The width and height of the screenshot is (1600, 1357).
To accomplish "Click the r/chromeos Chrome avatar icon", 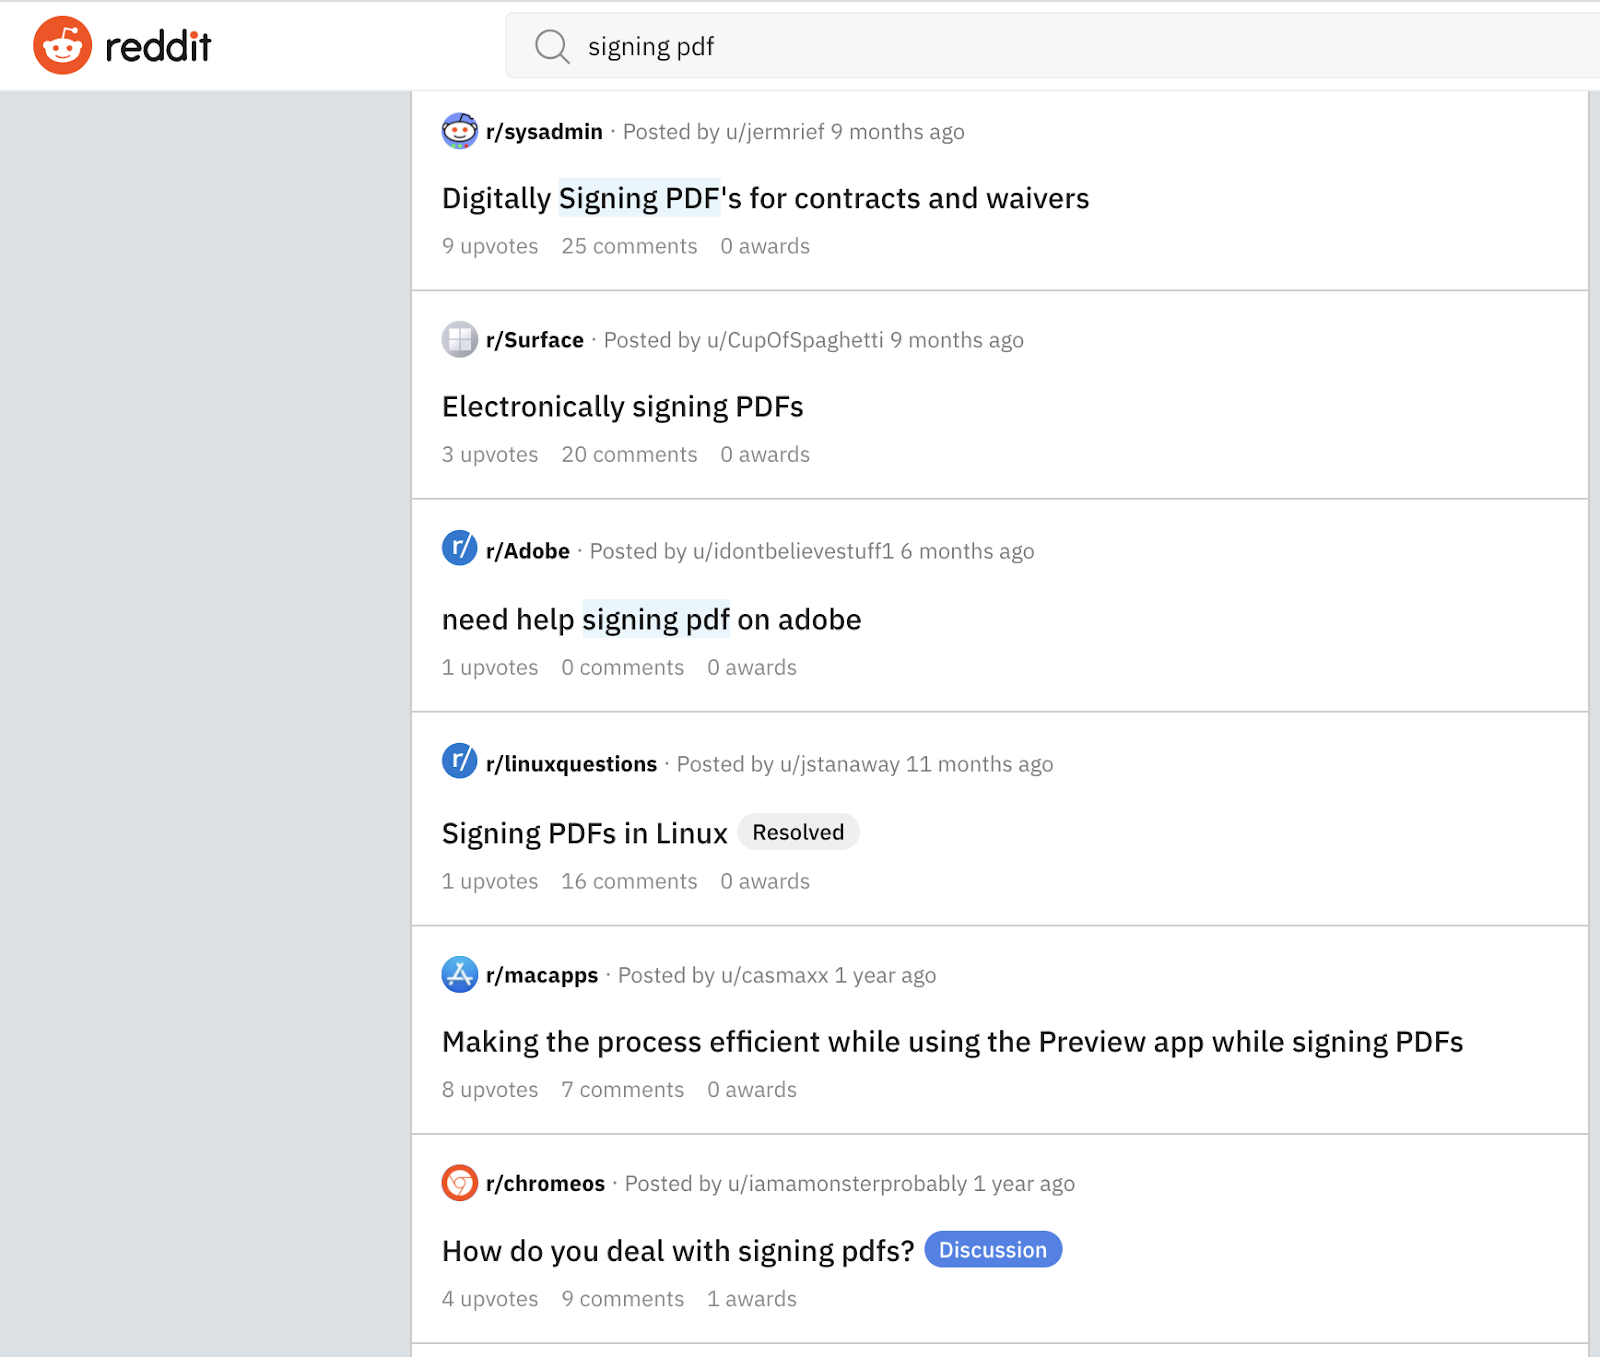I will click(x=459, y=1183).
